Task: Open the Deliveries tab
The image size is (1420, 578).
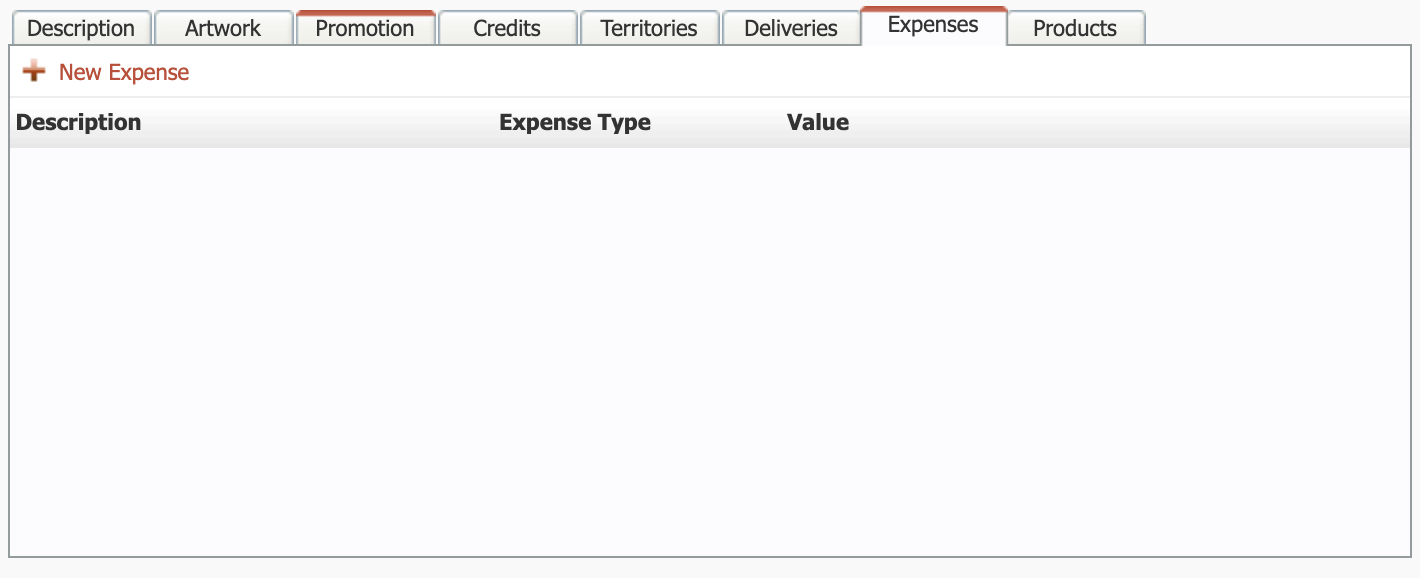Action: [791, 28]
